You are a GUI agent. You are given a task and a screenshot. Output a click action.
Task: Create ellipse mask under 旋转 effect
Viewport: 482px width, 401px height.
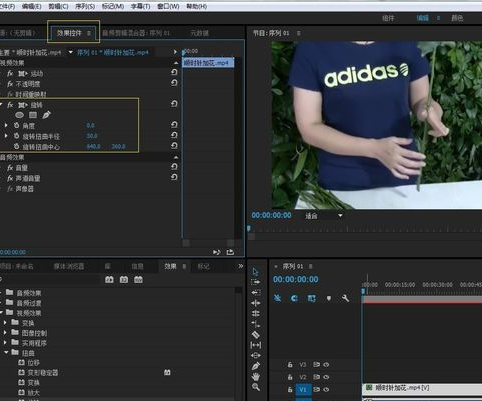click(x=20, y=115)
